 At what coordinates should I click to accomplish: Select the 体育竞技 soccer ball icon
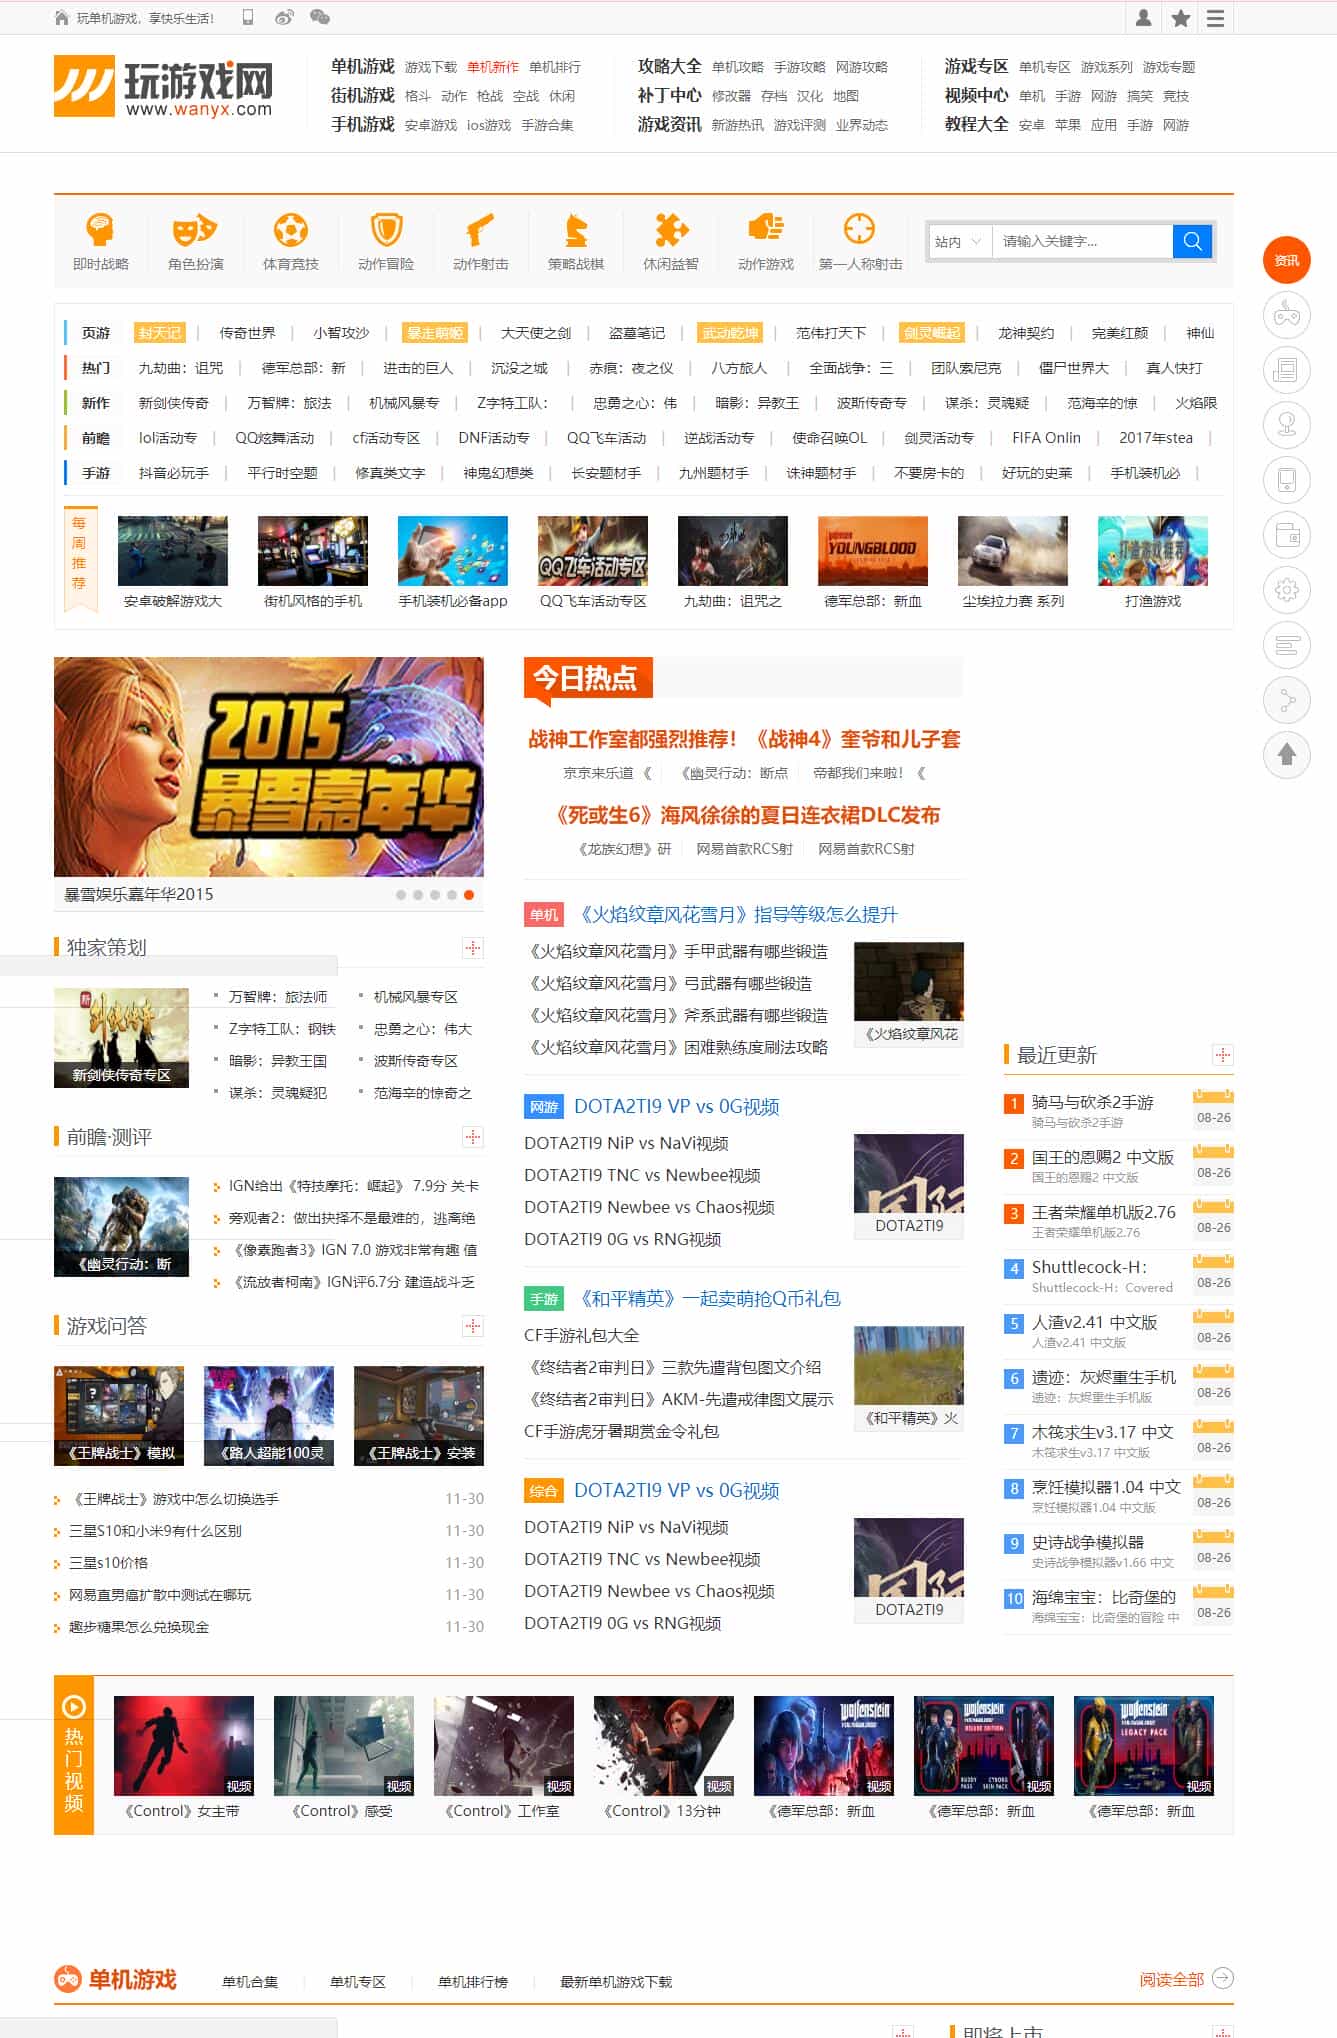(291, 230)
